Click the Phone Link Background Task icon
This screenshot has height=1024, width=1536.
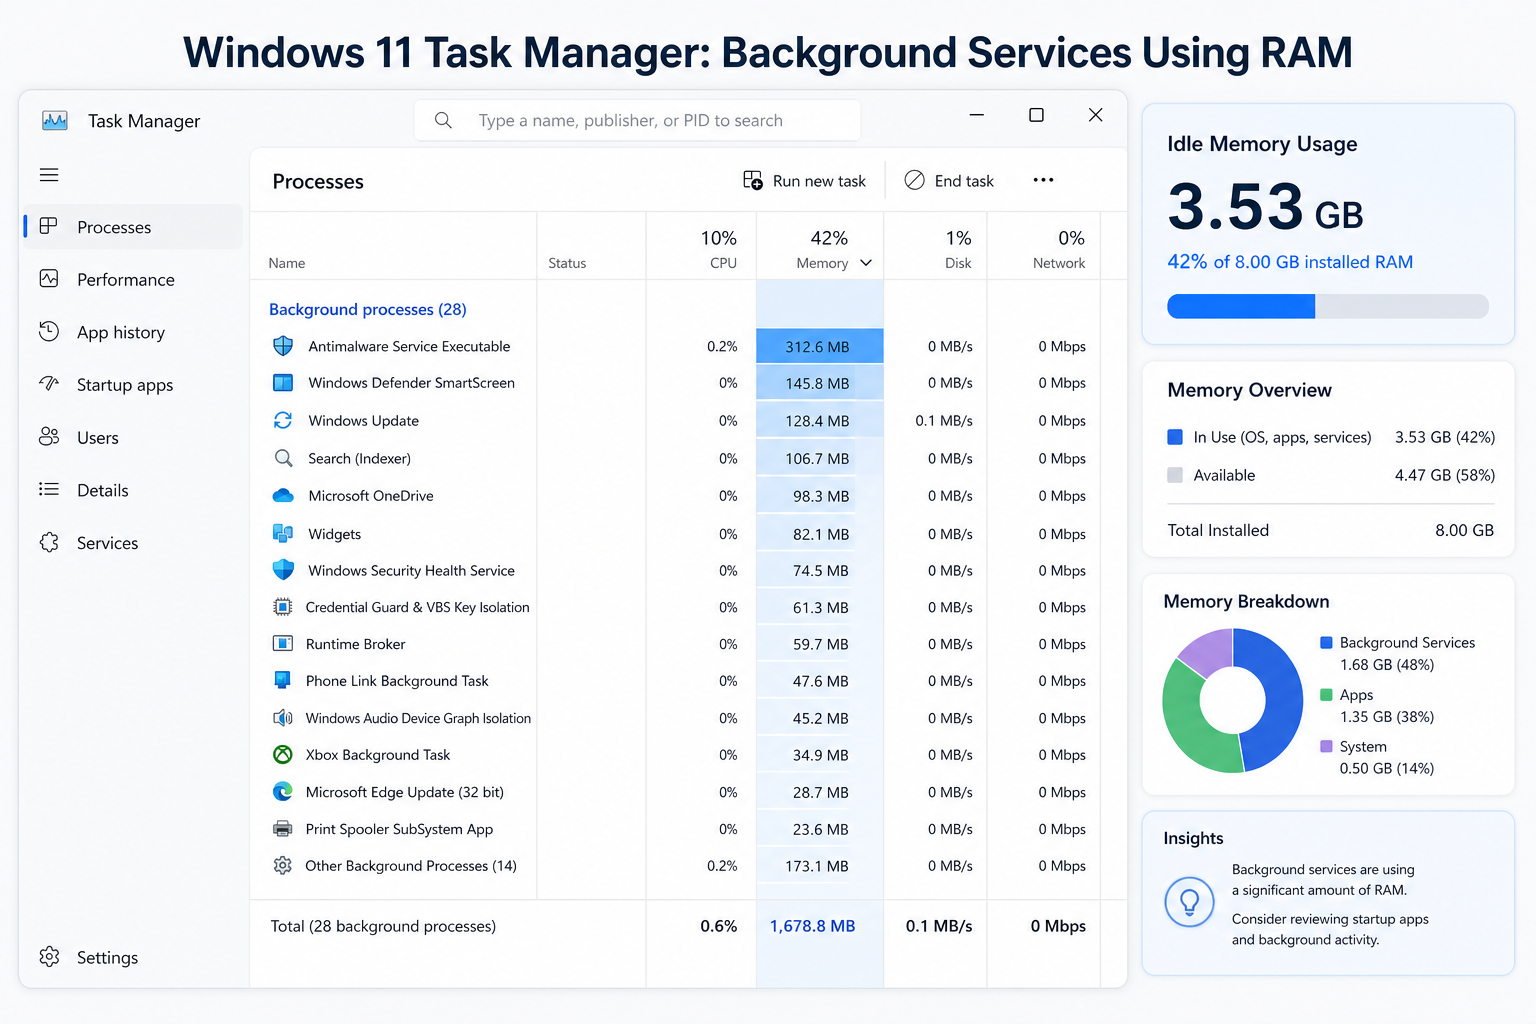click(283, 681)
